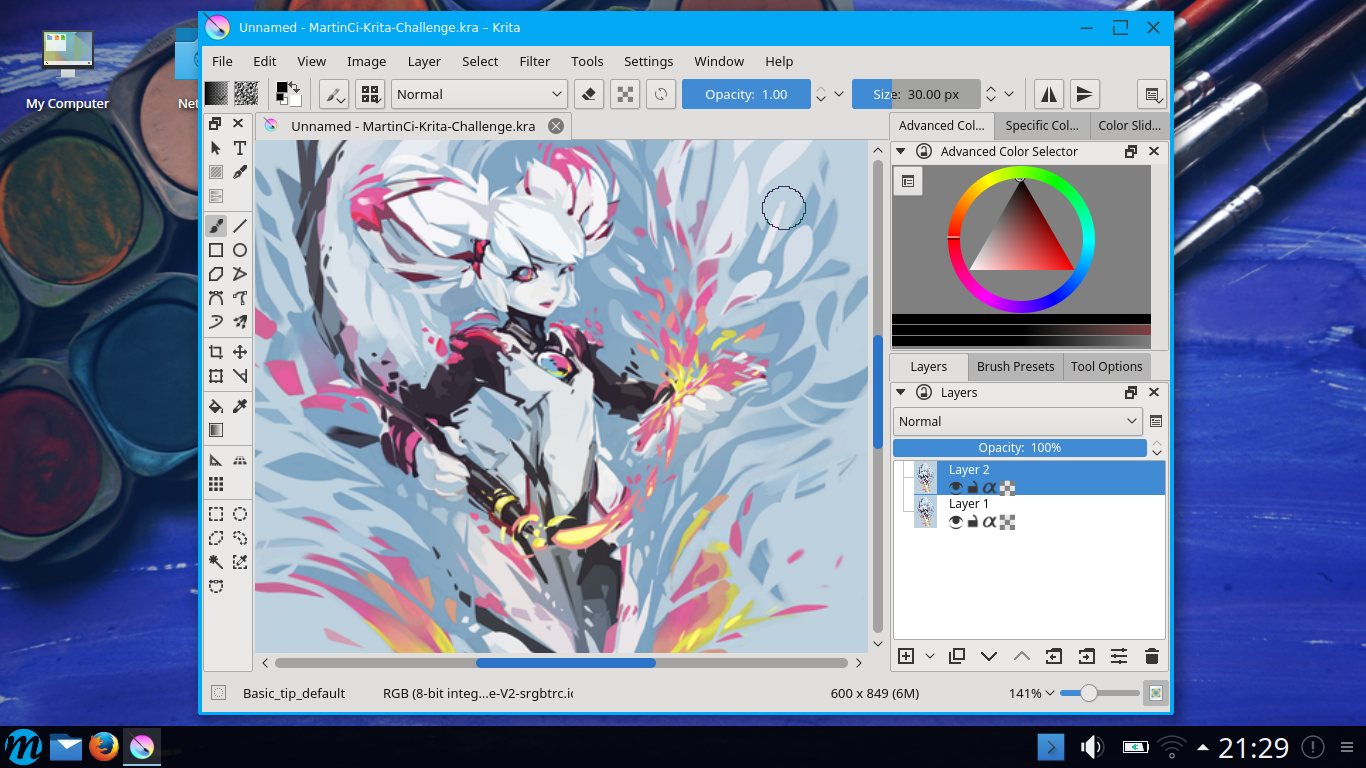Open the Settings menu

pos(648,61)
